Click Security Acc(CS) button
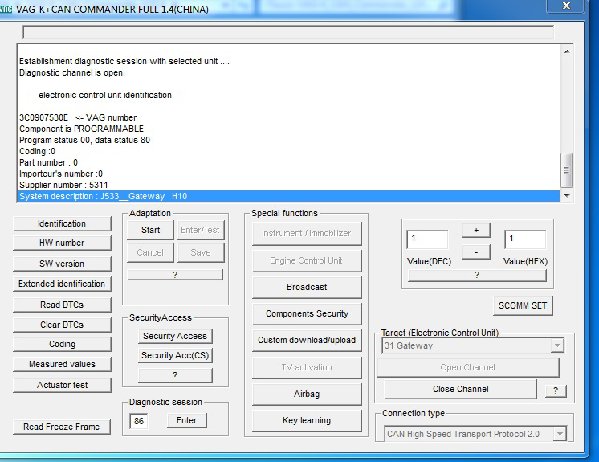 click(175, 355)
